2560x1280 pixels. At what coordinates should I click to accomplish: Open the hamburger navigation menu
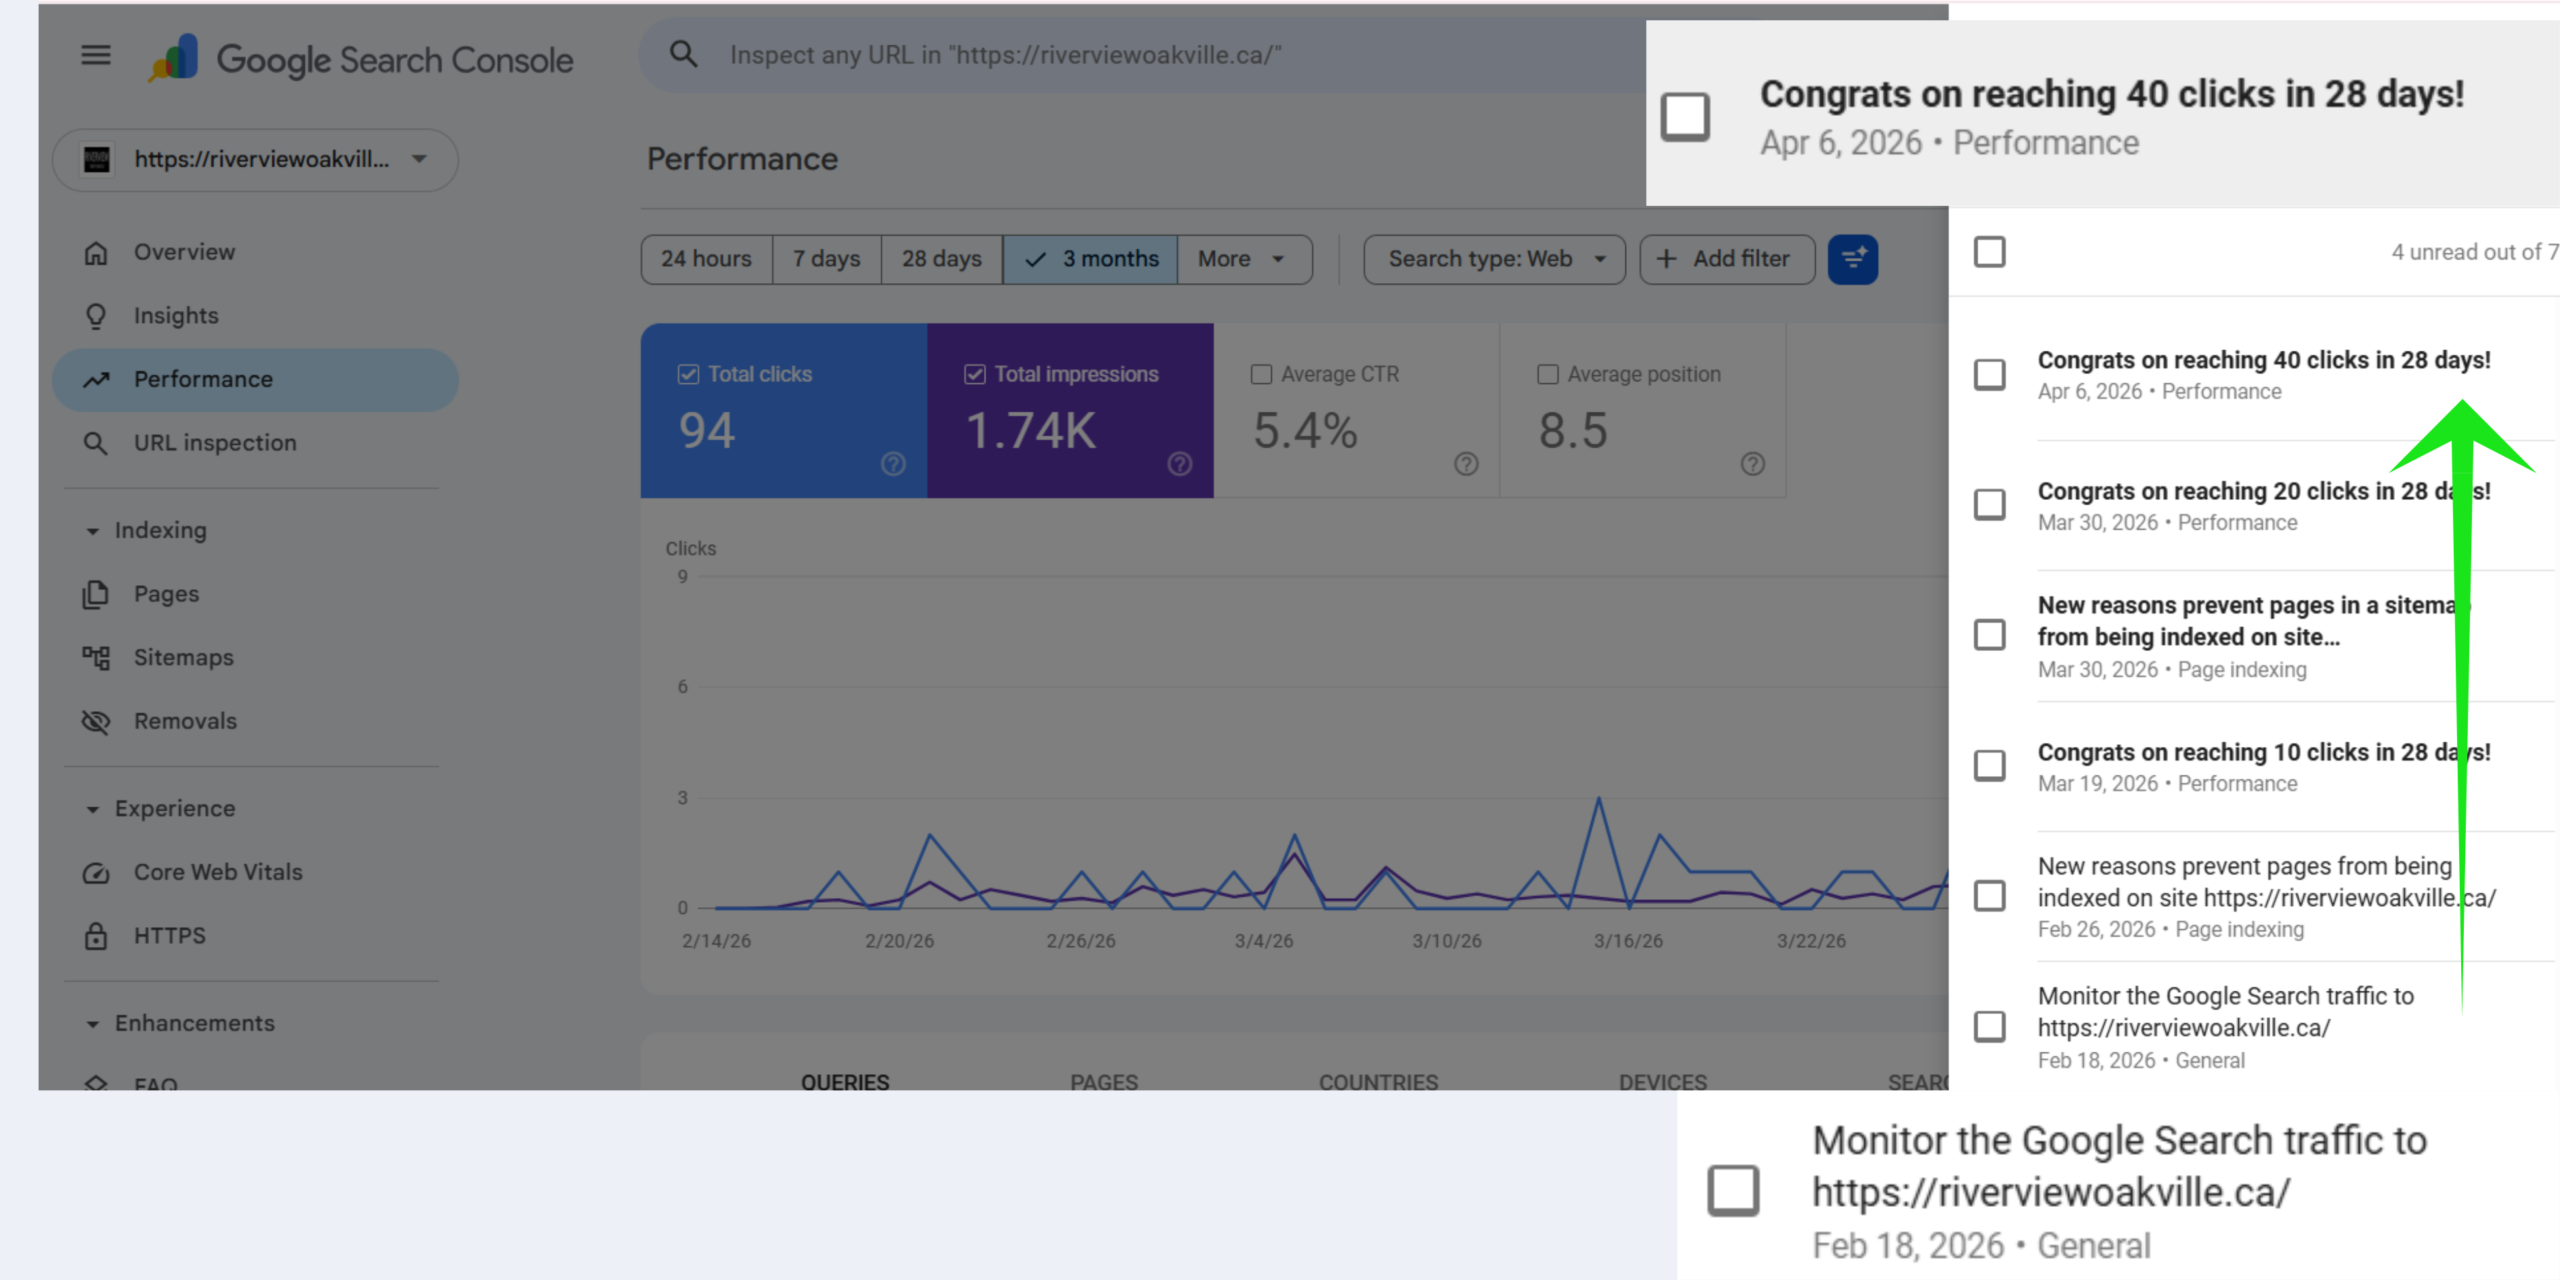[96, 55]
